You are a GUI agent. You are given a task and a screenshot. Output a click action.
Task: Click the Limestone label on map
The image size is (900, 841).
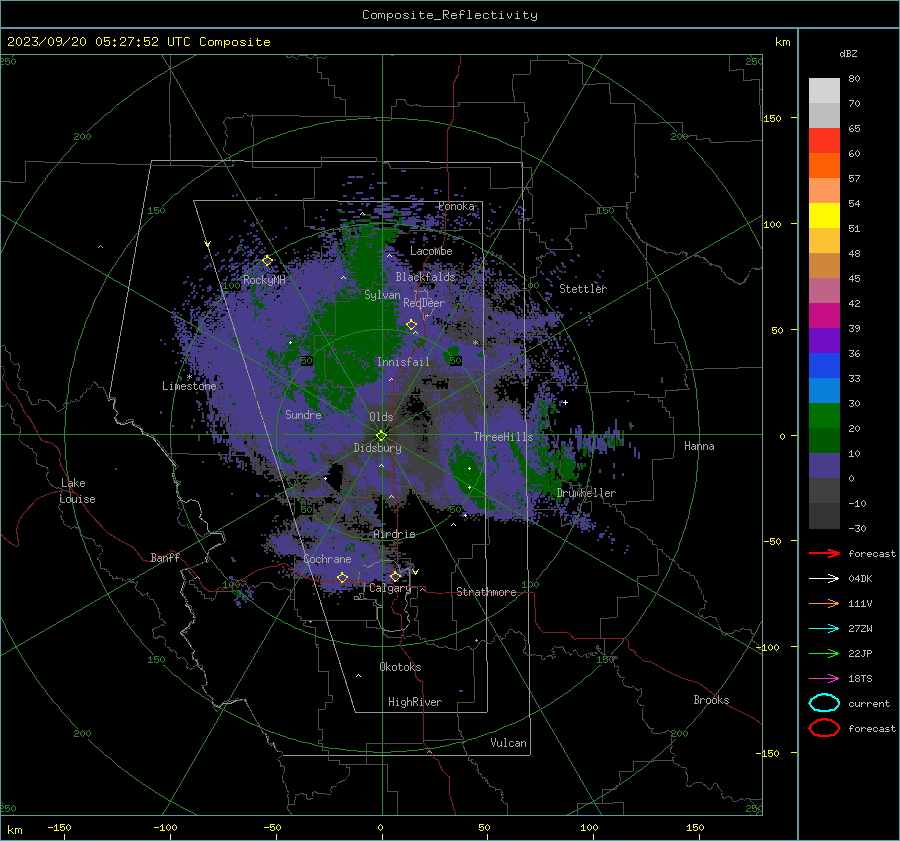coord(189,386)
